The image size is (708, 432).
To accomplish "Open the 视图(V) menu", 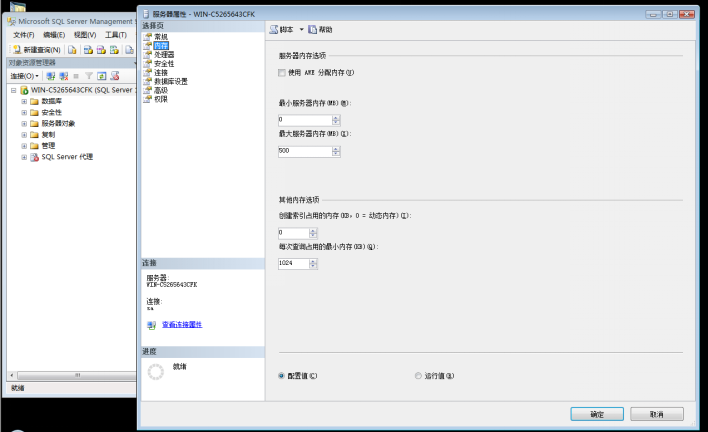I will 85,35.
